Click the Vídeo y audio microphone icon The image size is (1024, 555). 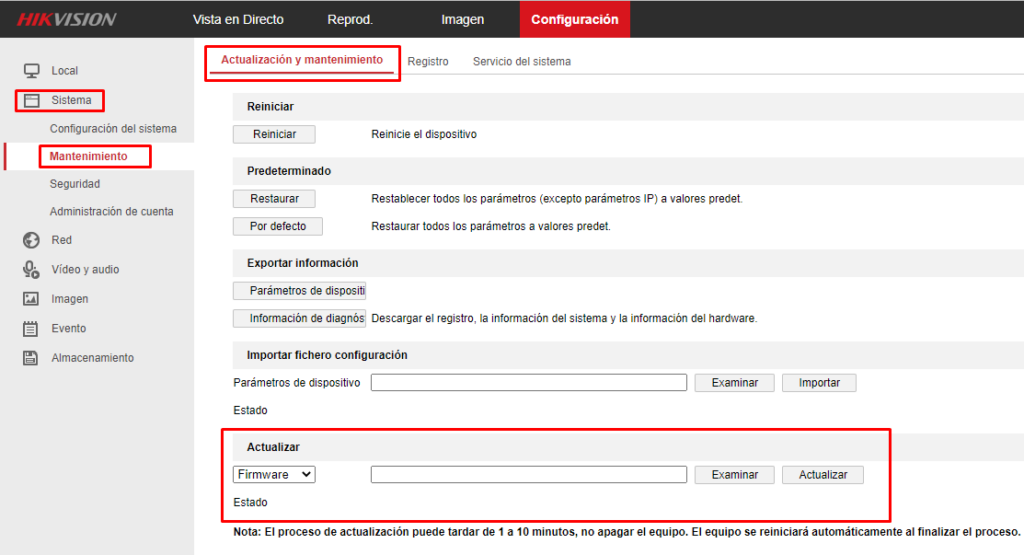pos(31,269)
